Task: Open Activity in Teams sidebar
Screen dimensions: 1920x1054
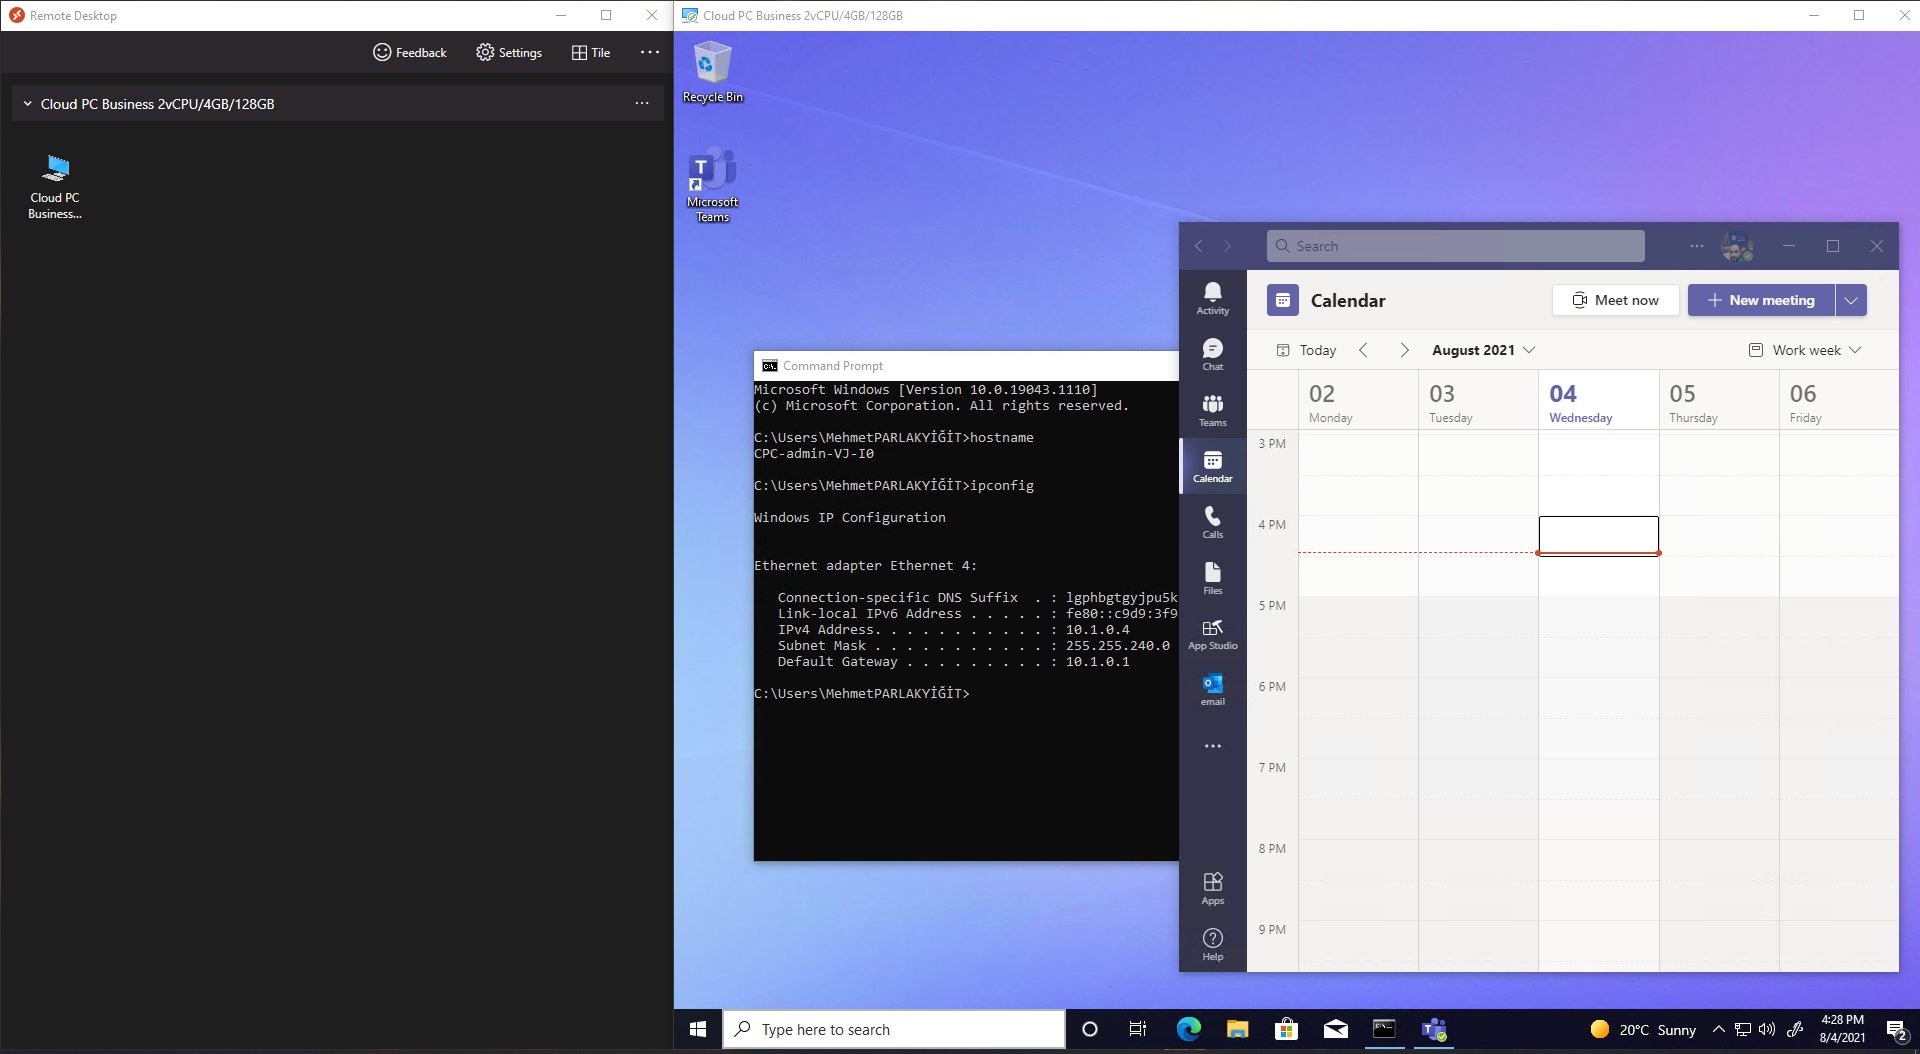Action: [x=1212, y=298]
